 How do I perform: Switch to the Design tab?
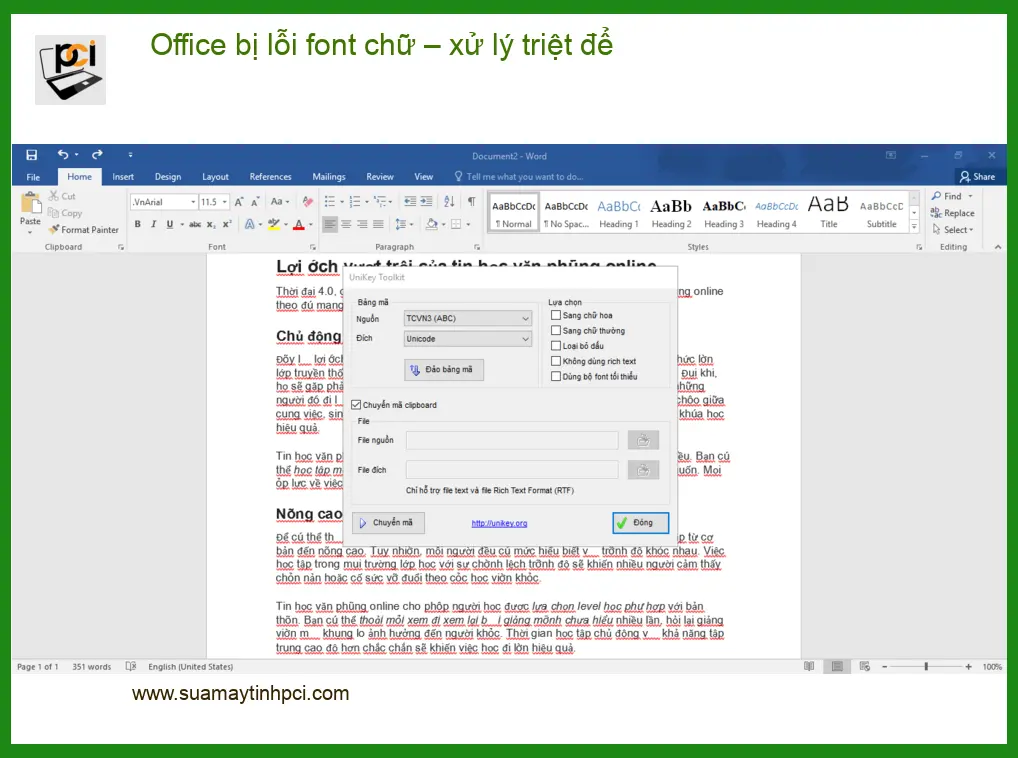tap(168, 177)
